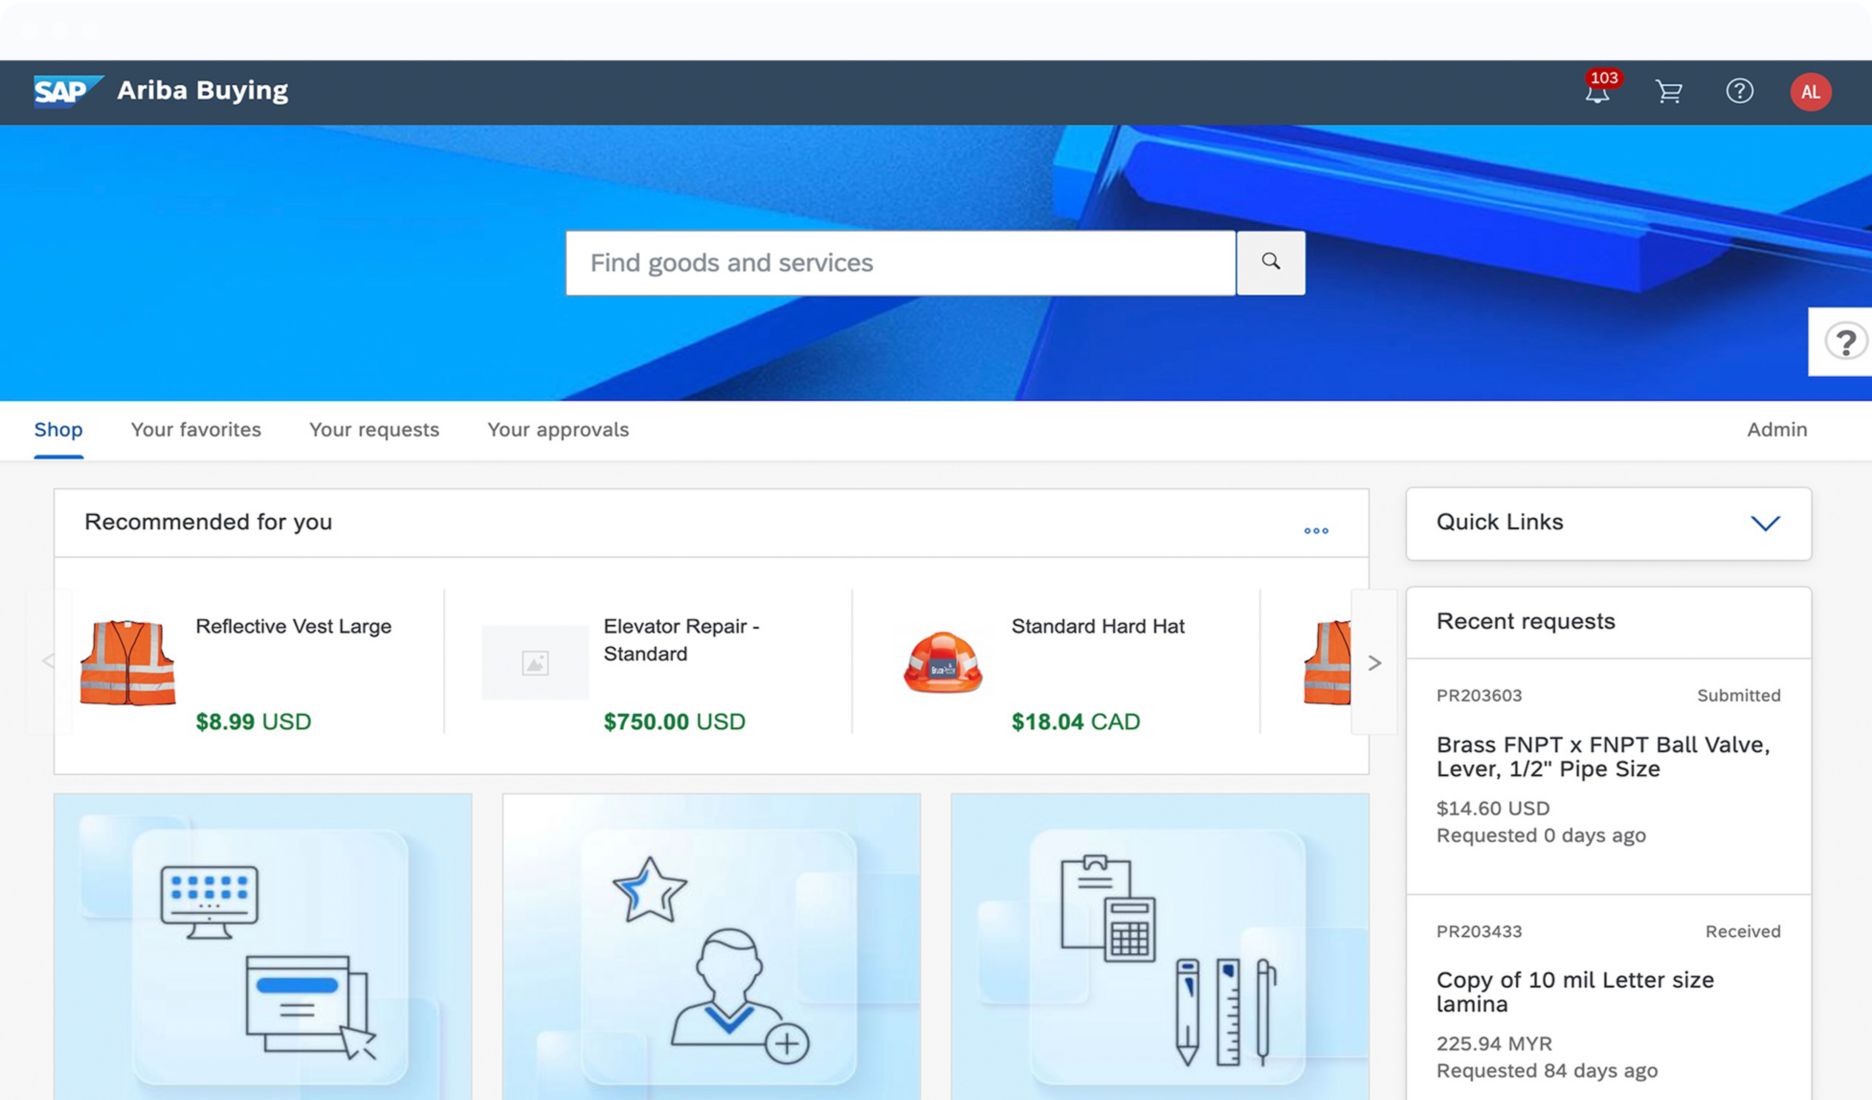Click the carousel right arrow for more recommendations
Image resolution: width=1872 pixels, height=1100 pixels.
click(x=1375, y=662)
